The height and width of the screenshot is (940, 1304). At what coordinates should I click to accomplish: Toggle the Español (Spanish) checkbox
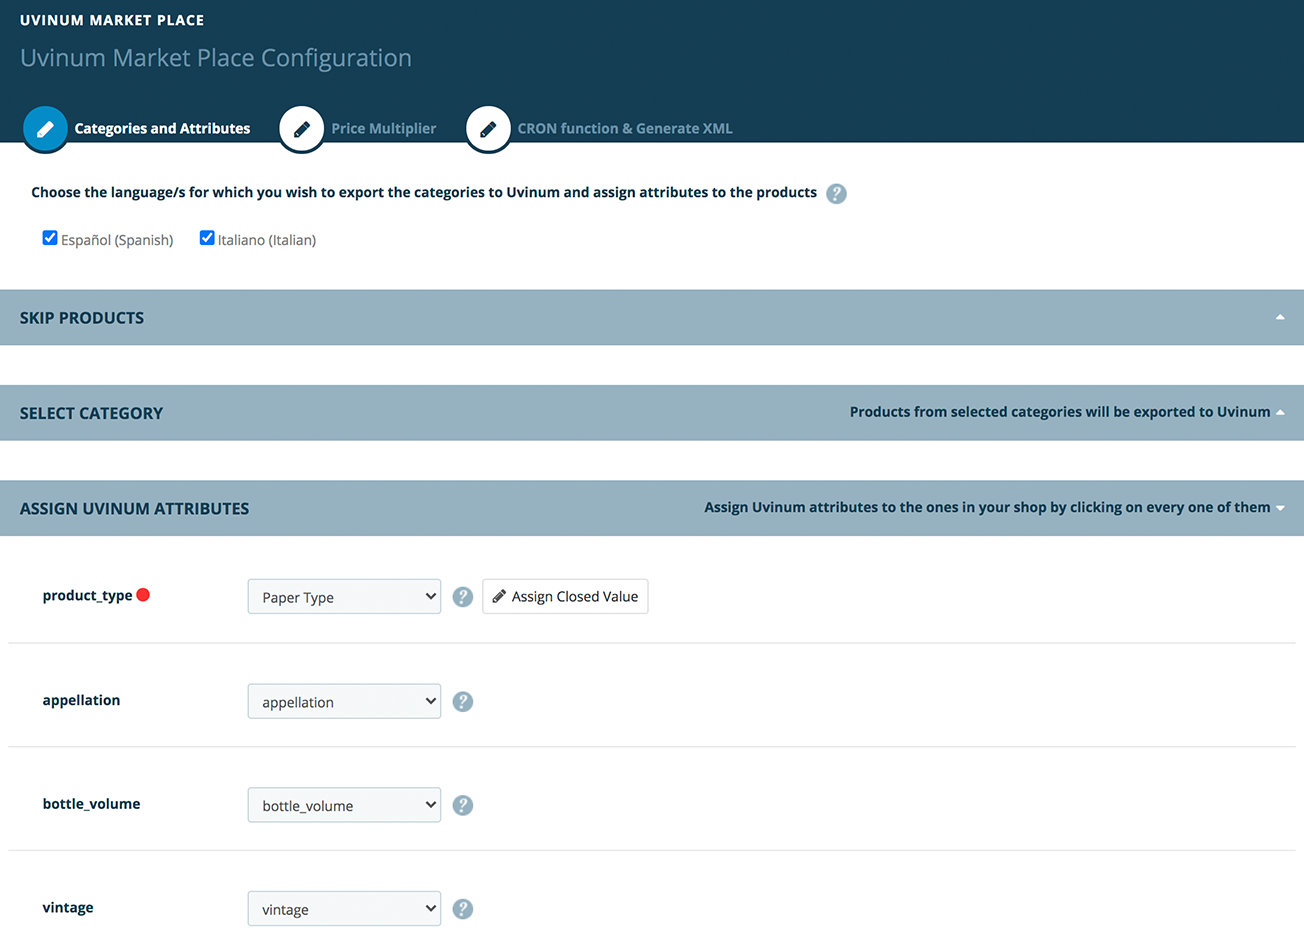49,238
